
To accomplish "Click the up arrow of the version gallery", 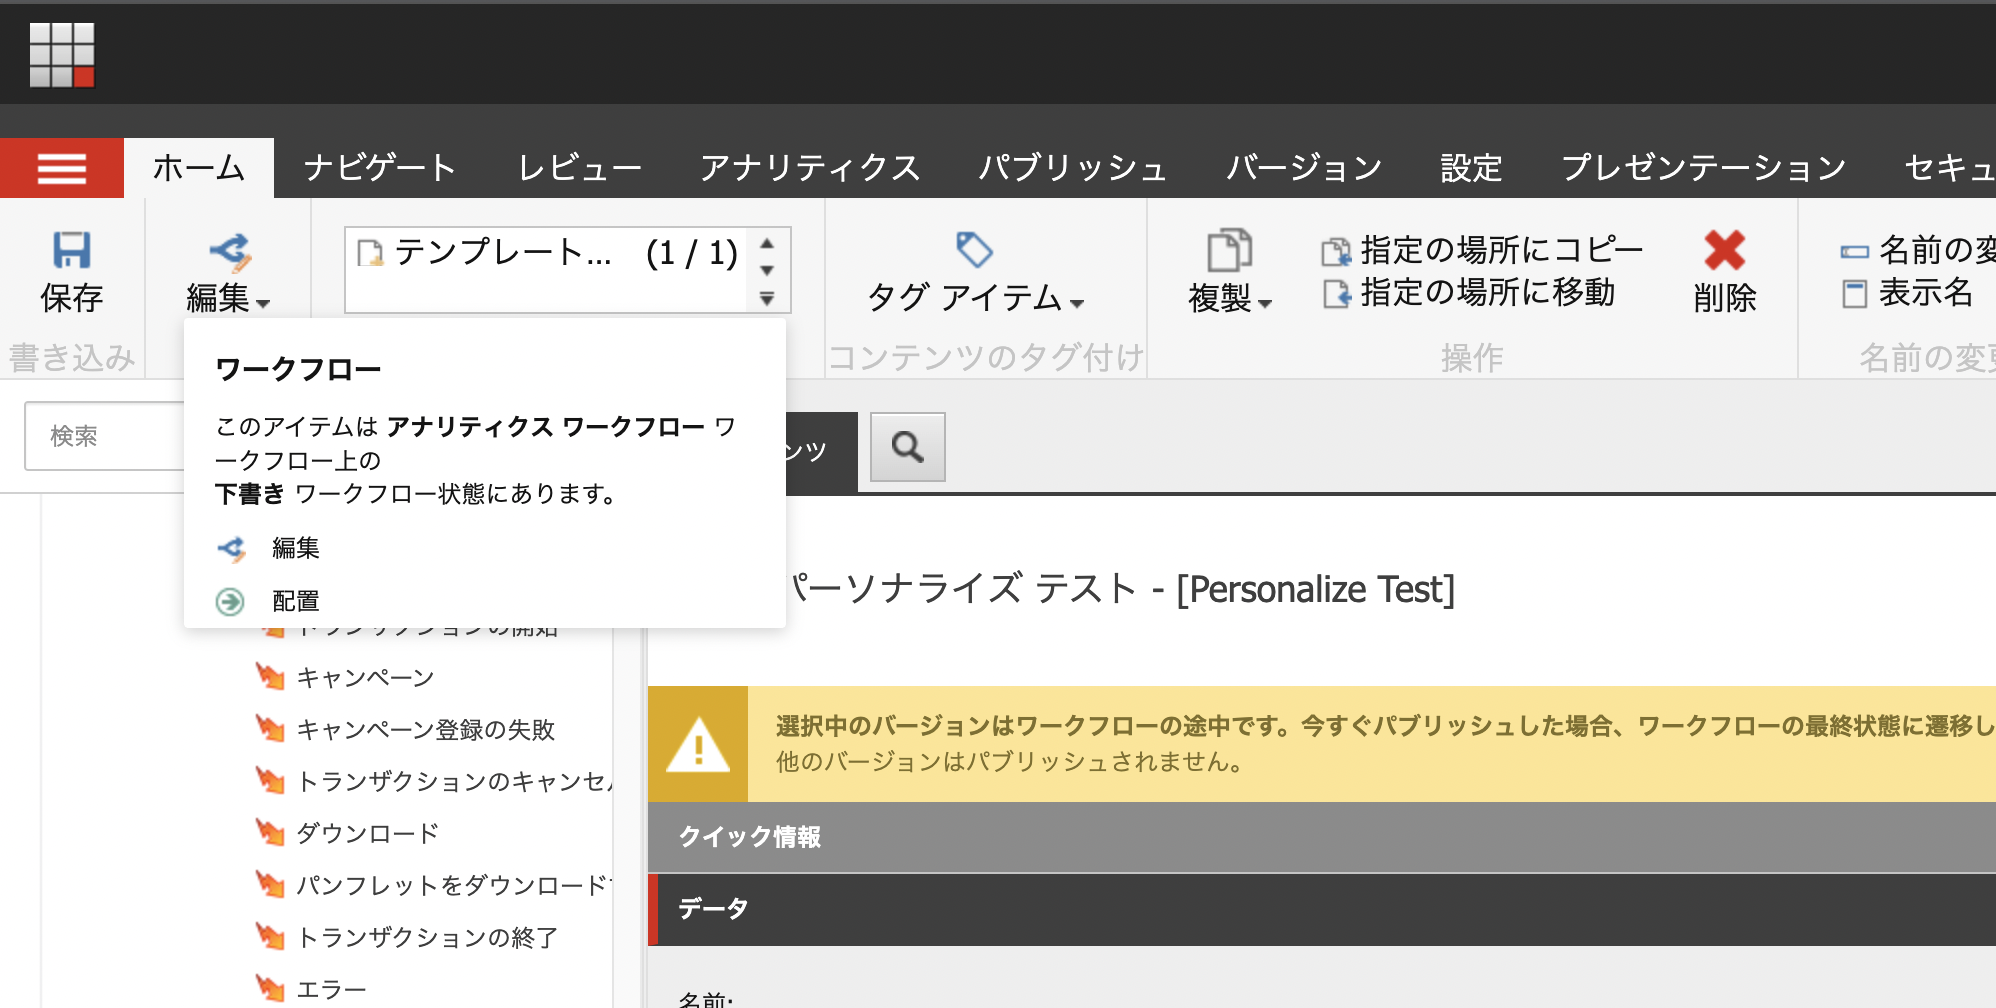I will tap(767, 243).
